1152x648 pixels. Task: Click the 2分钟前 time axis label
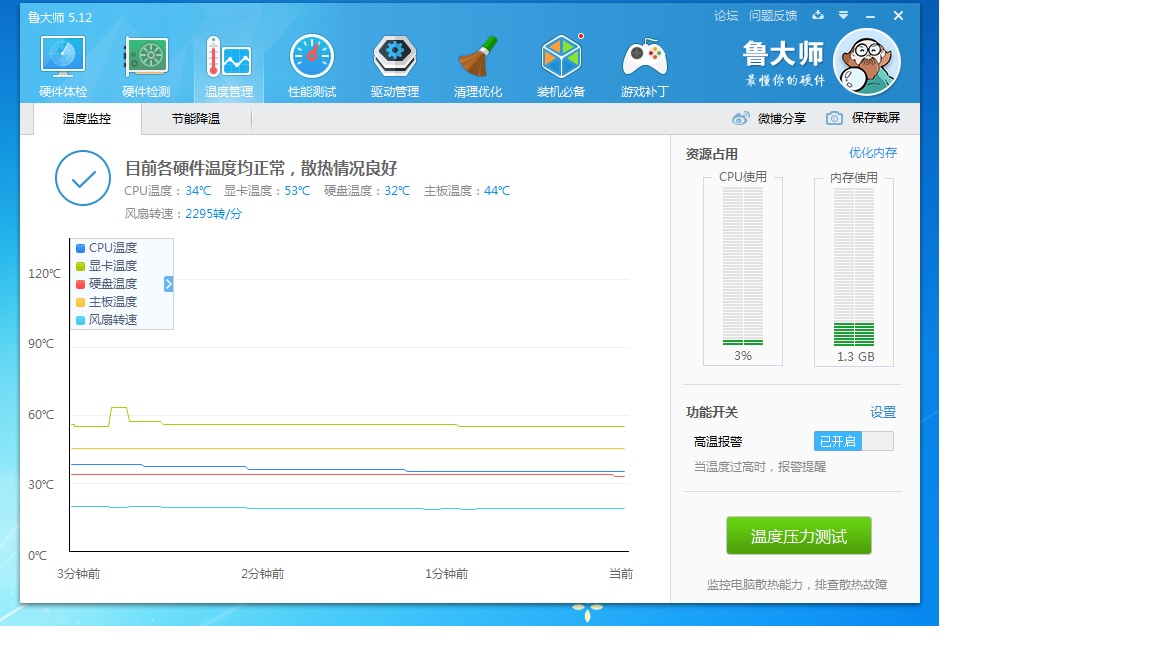[x=262, y=573]
